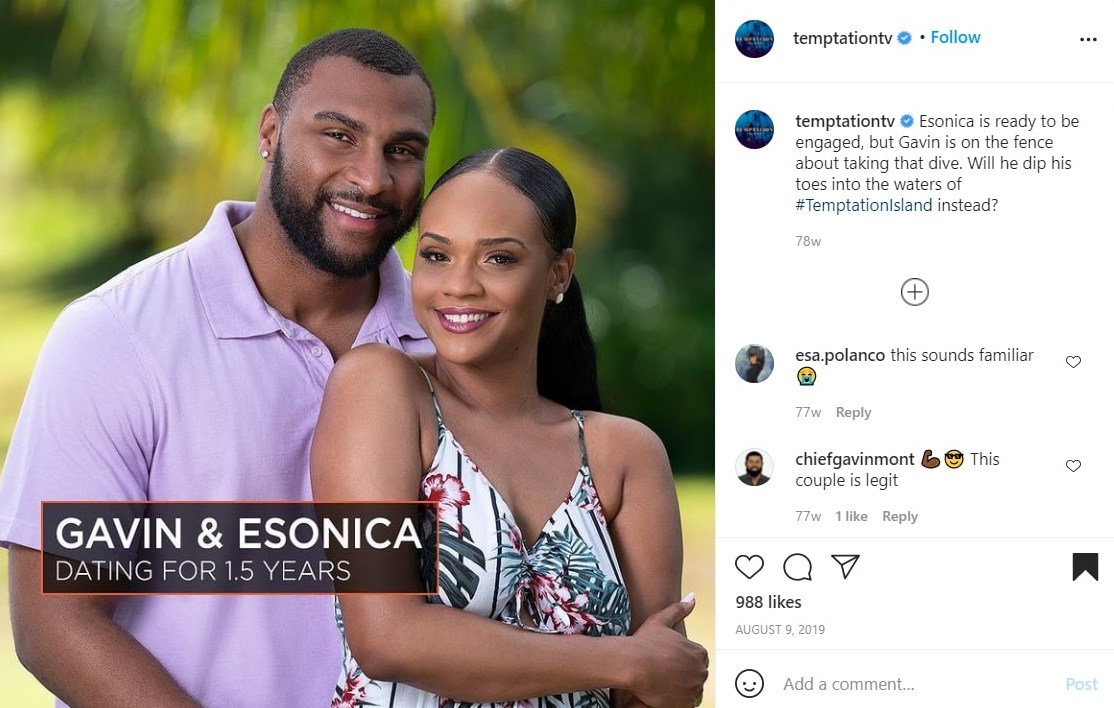Viewport: 1114px width, 708px height.
Task: Load more comments plus circle
Action: point(914,292)
